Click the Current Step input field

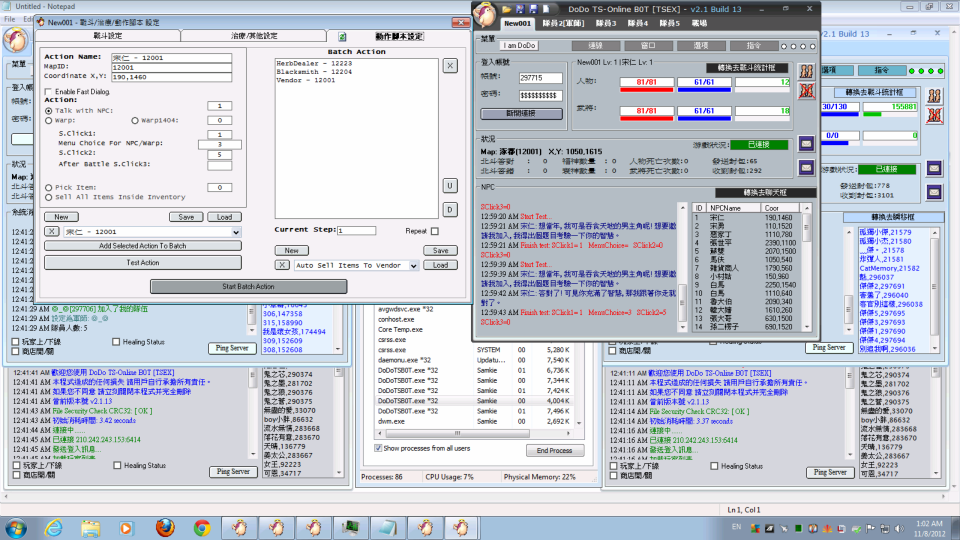point(356,231)
